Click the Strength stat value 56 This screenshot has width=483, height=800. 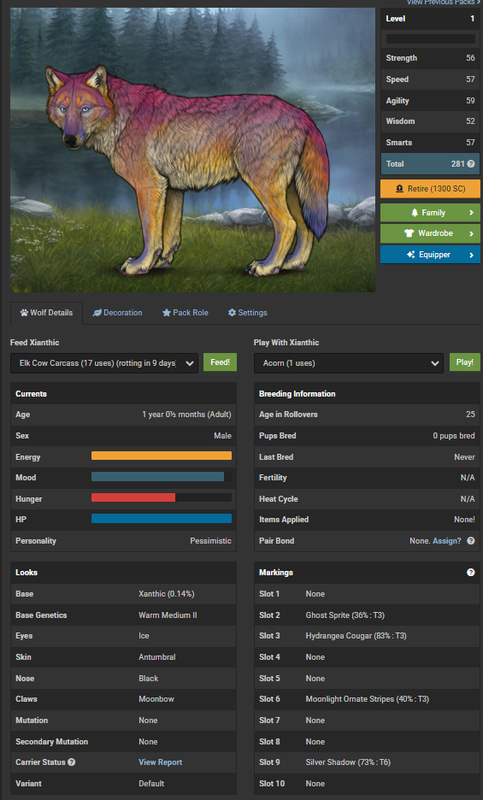[x=470, y=58]
